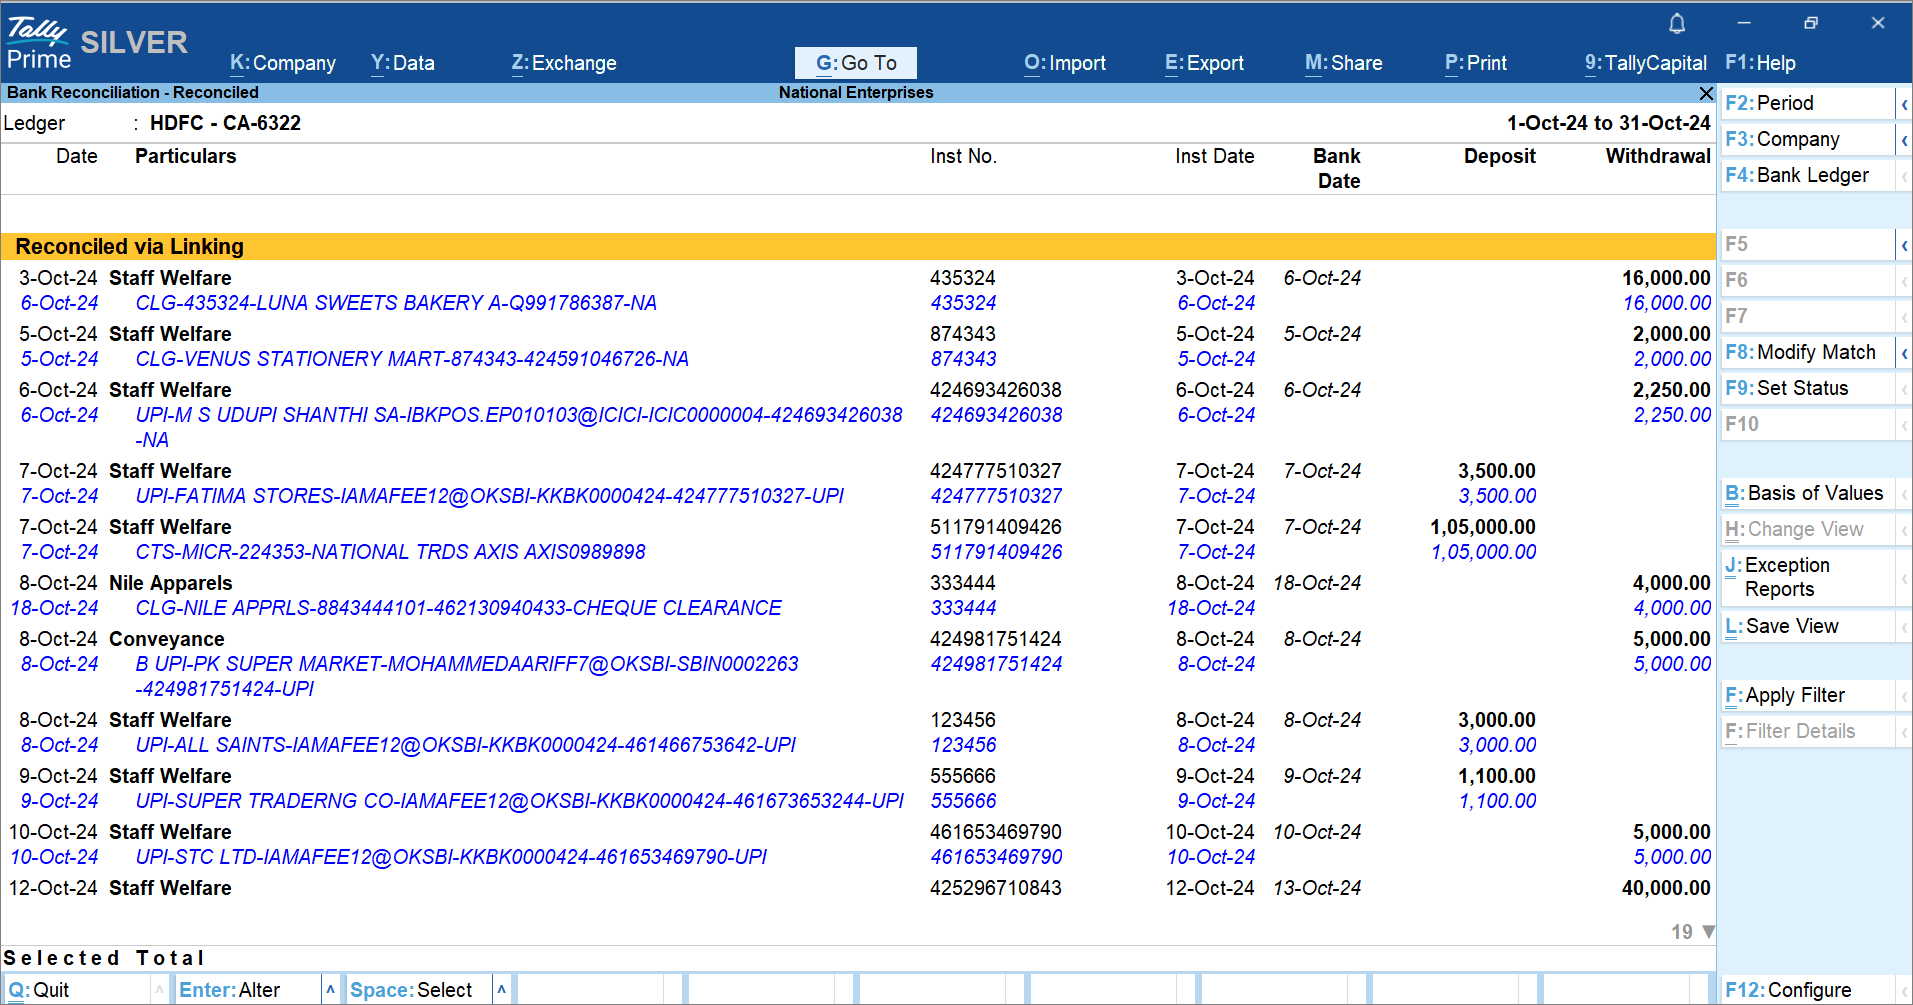Open the Z: Exchange menu

coord(564,63)
